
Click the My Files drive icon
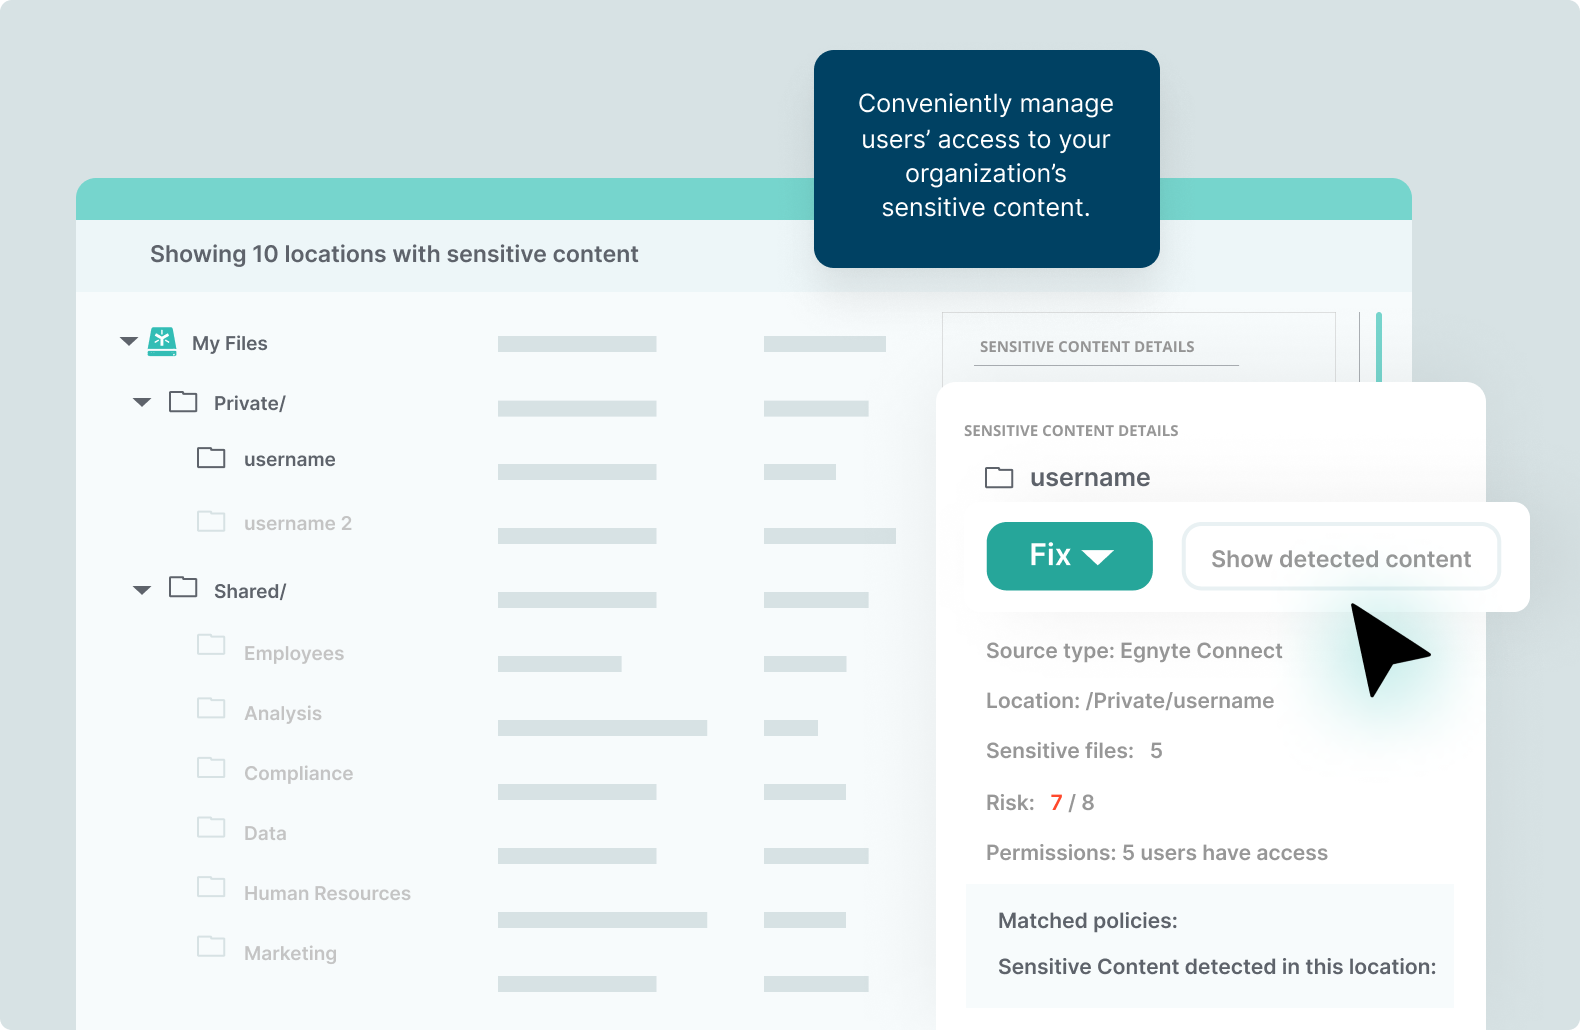click(162, 342)
